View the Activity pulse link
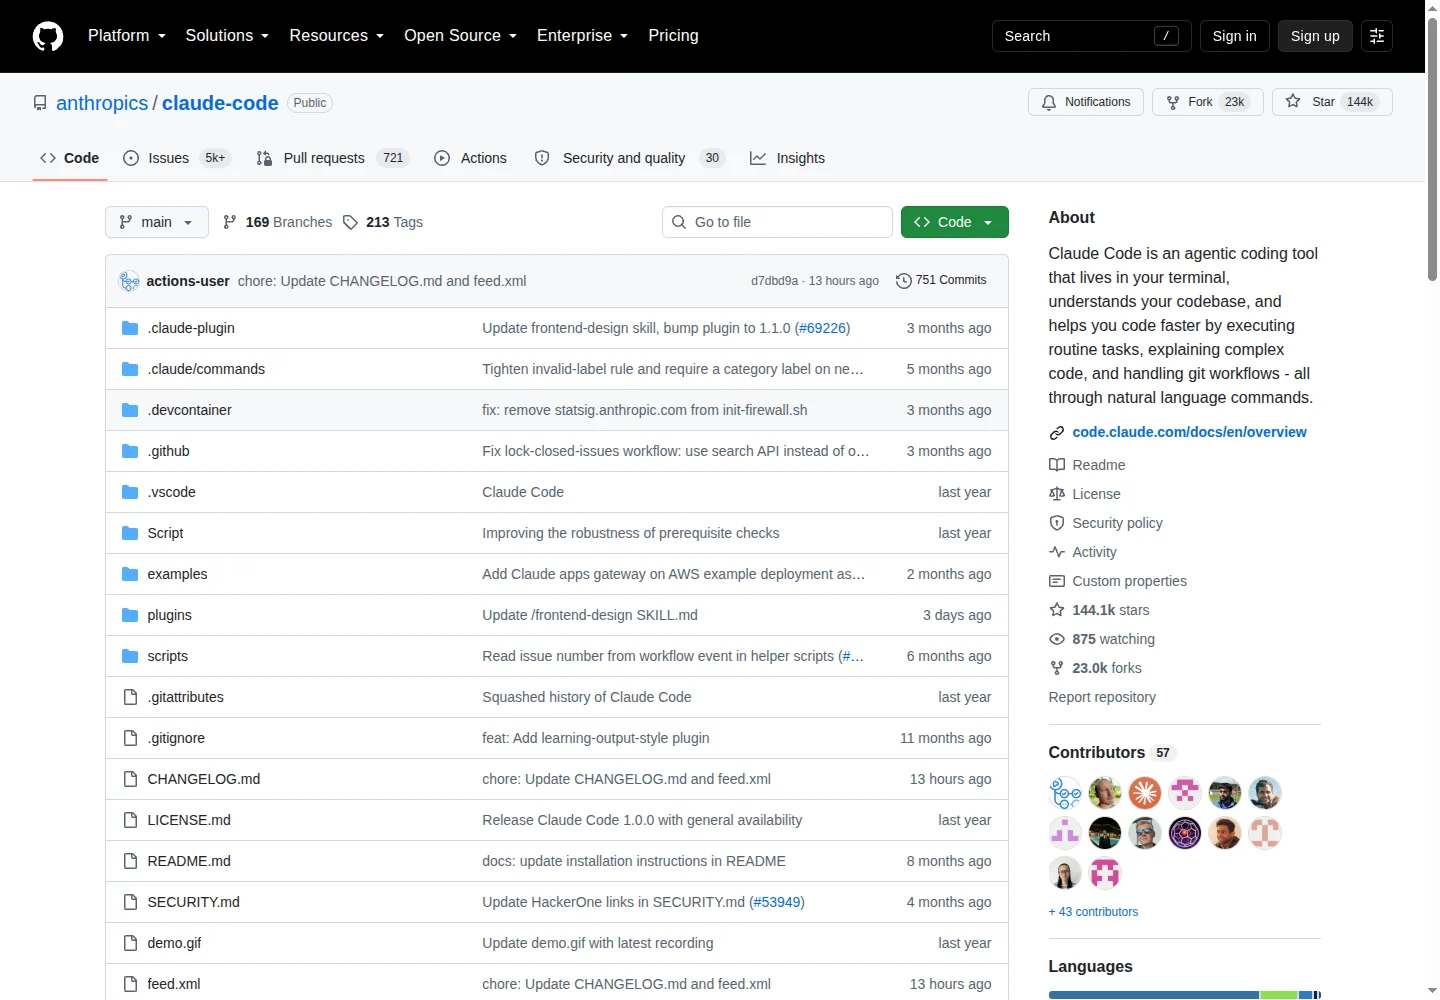 tap(1083, 552)
